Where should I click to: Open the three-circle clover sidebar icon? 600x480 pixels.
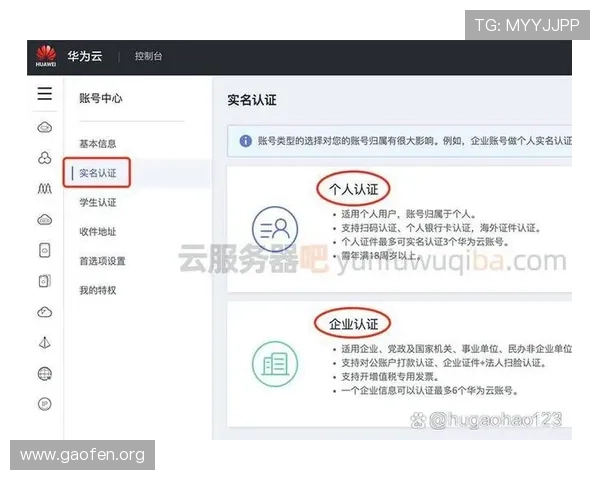click(x=45, y=158)
